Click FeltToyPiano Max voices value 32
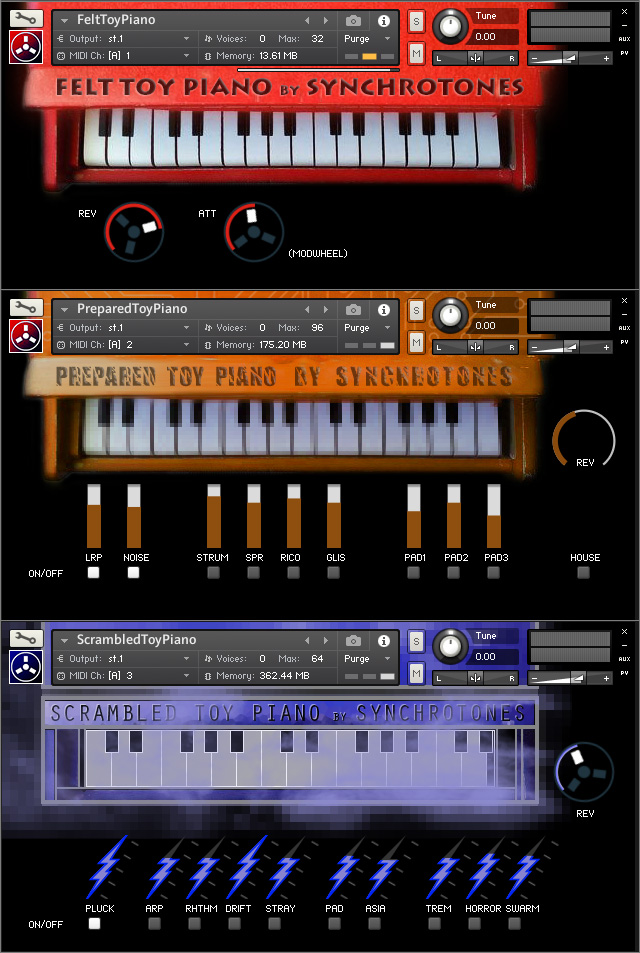Screen dimensions: 640x953 317,38
